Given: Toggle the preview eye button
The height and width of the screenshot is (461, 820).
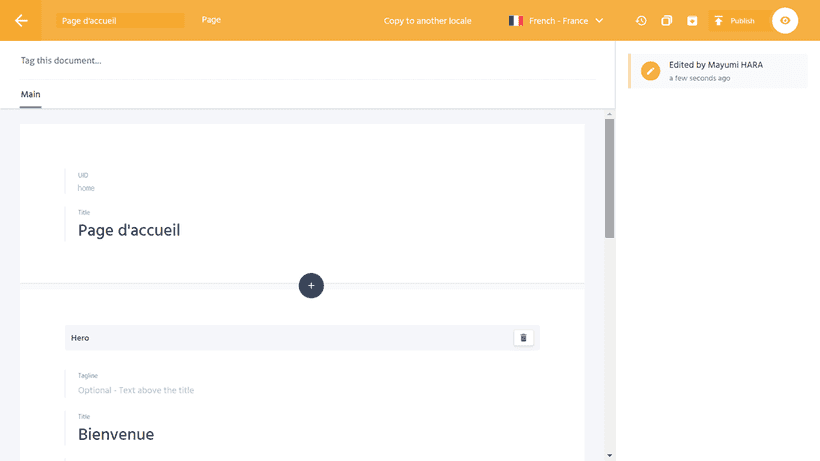Looking at the screenshot, I should point(785,20).
